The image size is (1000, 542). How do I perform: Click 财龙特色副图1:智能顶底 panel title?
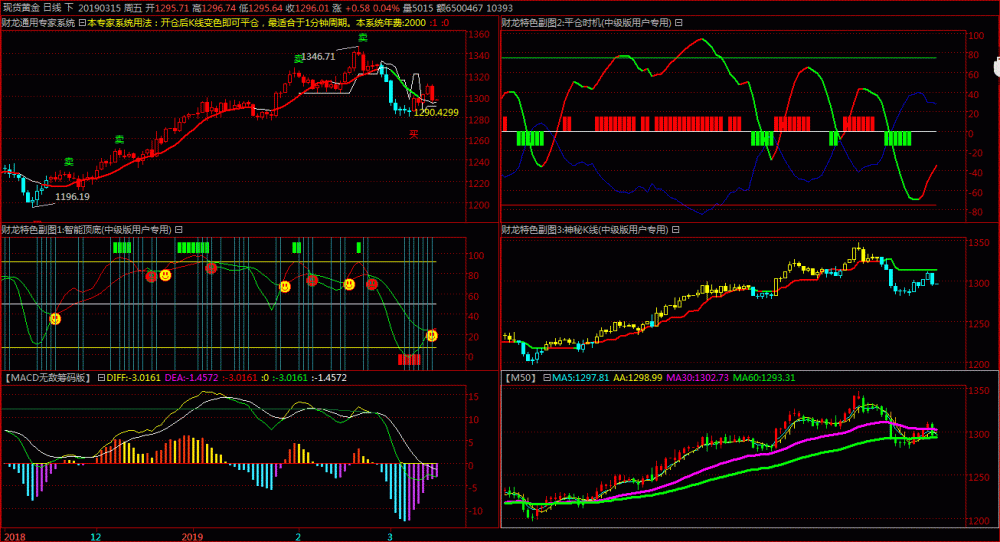87,230
